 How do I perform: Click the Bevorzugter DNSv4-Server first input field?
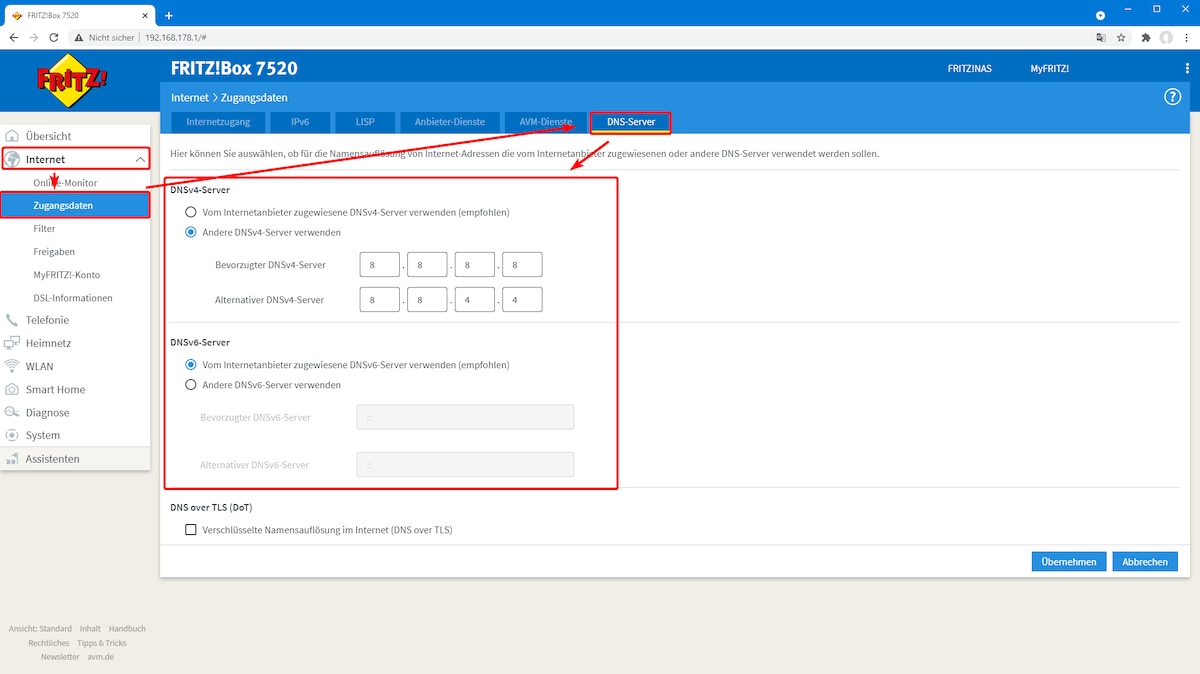click(379, 263)
